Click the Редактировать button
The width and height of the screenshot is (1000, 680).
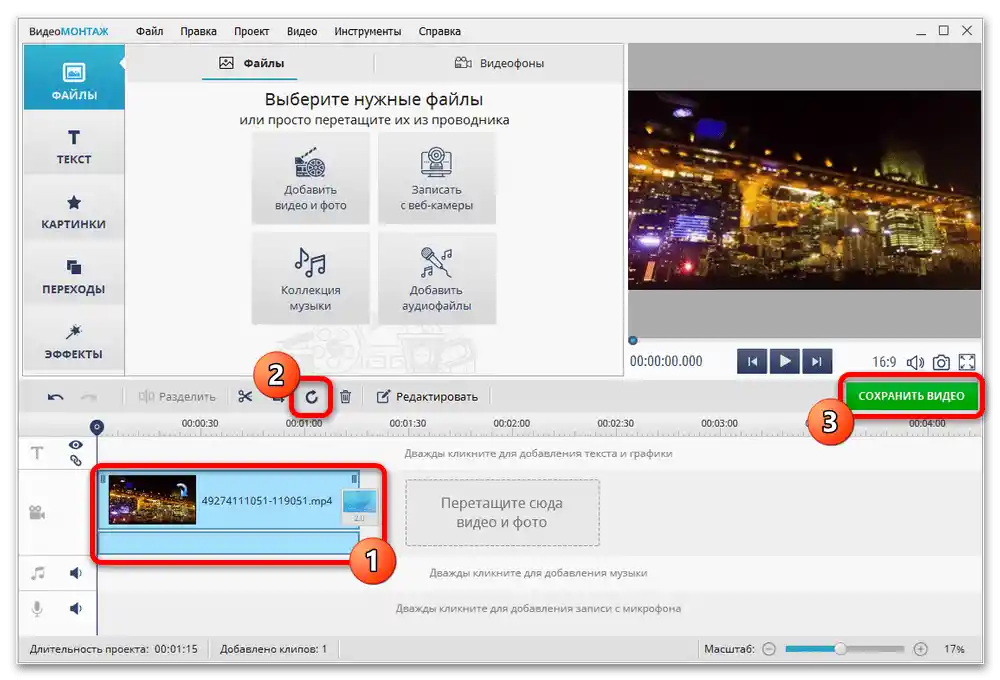coord(427,397)
